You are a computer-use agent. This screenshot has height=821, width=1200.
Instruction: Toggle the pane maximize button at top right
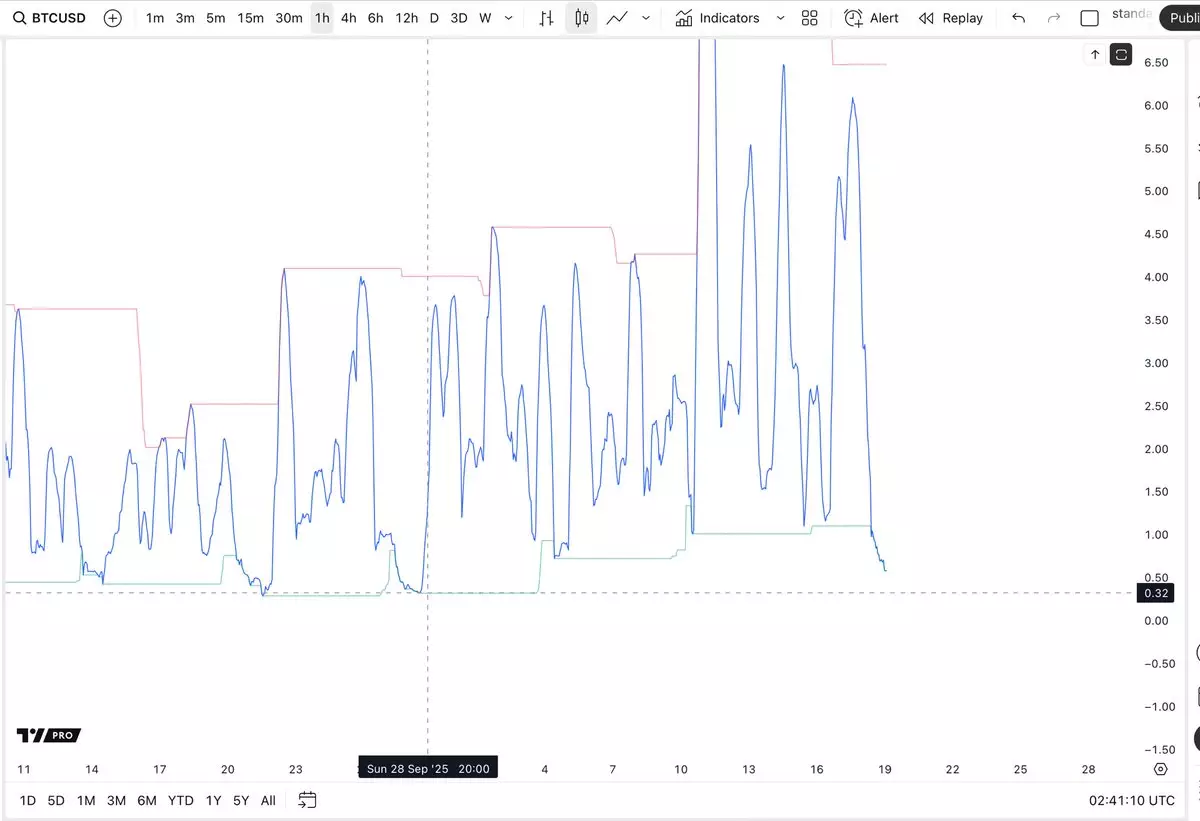1121,55
